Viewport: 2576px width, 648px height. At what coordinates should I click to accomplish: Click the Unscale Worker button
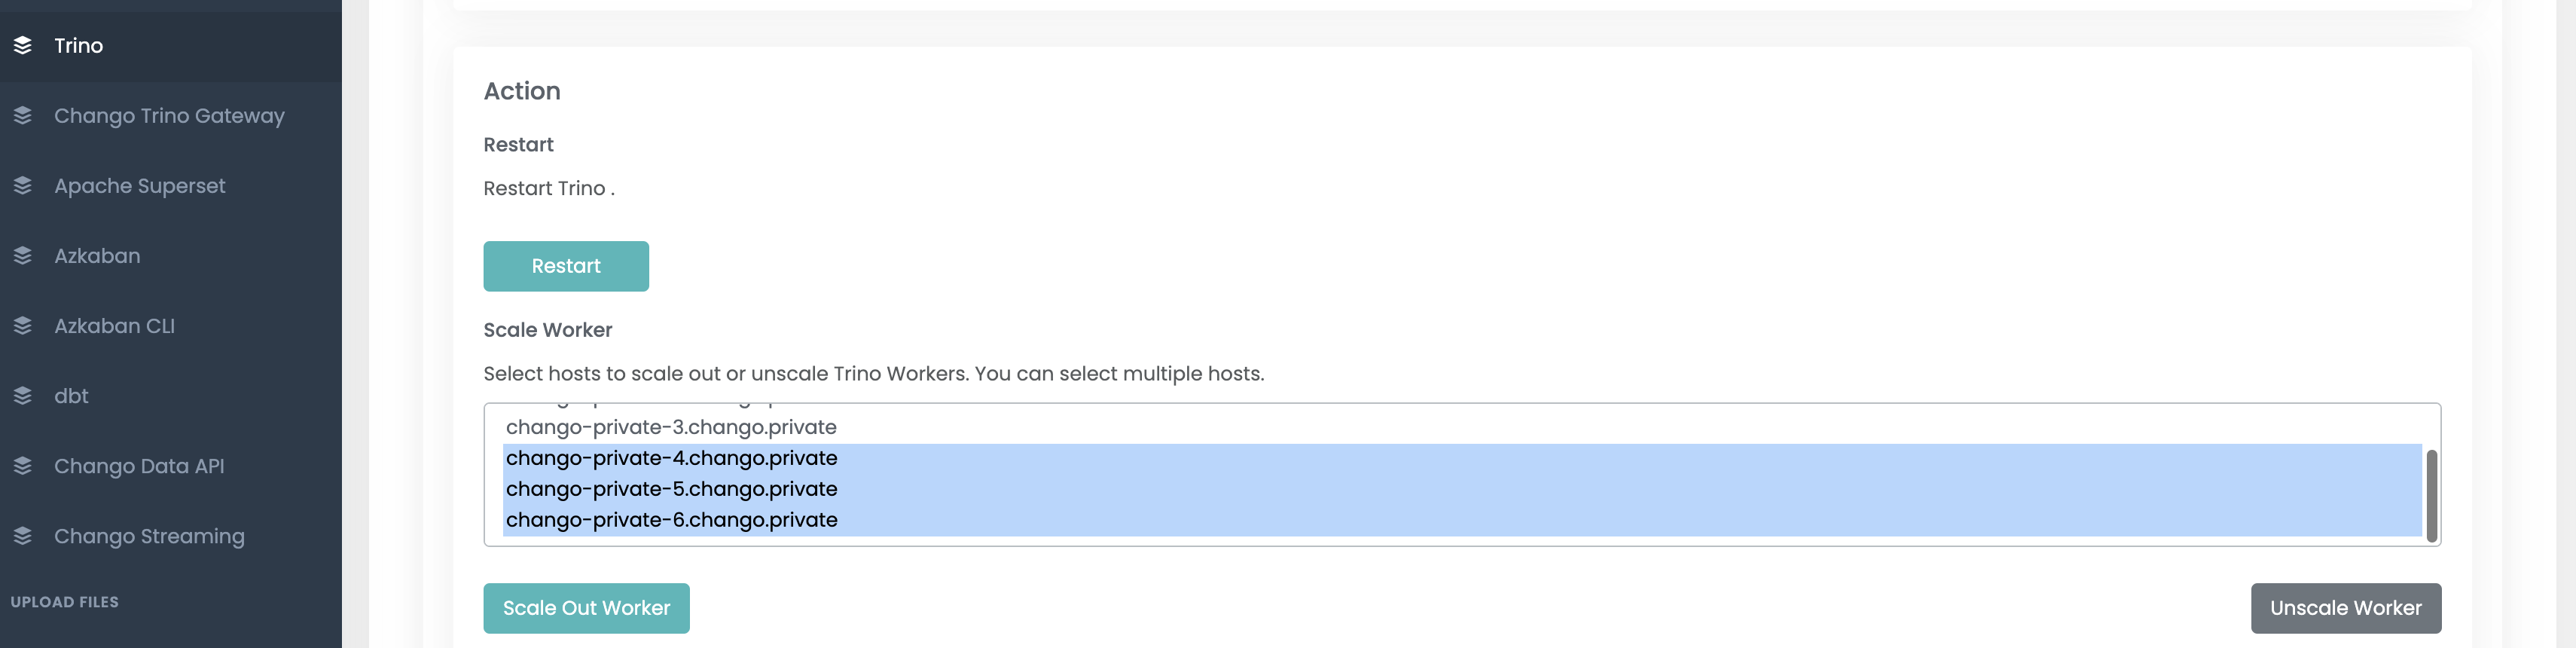pyautogui.click(x=2345, y=608)
